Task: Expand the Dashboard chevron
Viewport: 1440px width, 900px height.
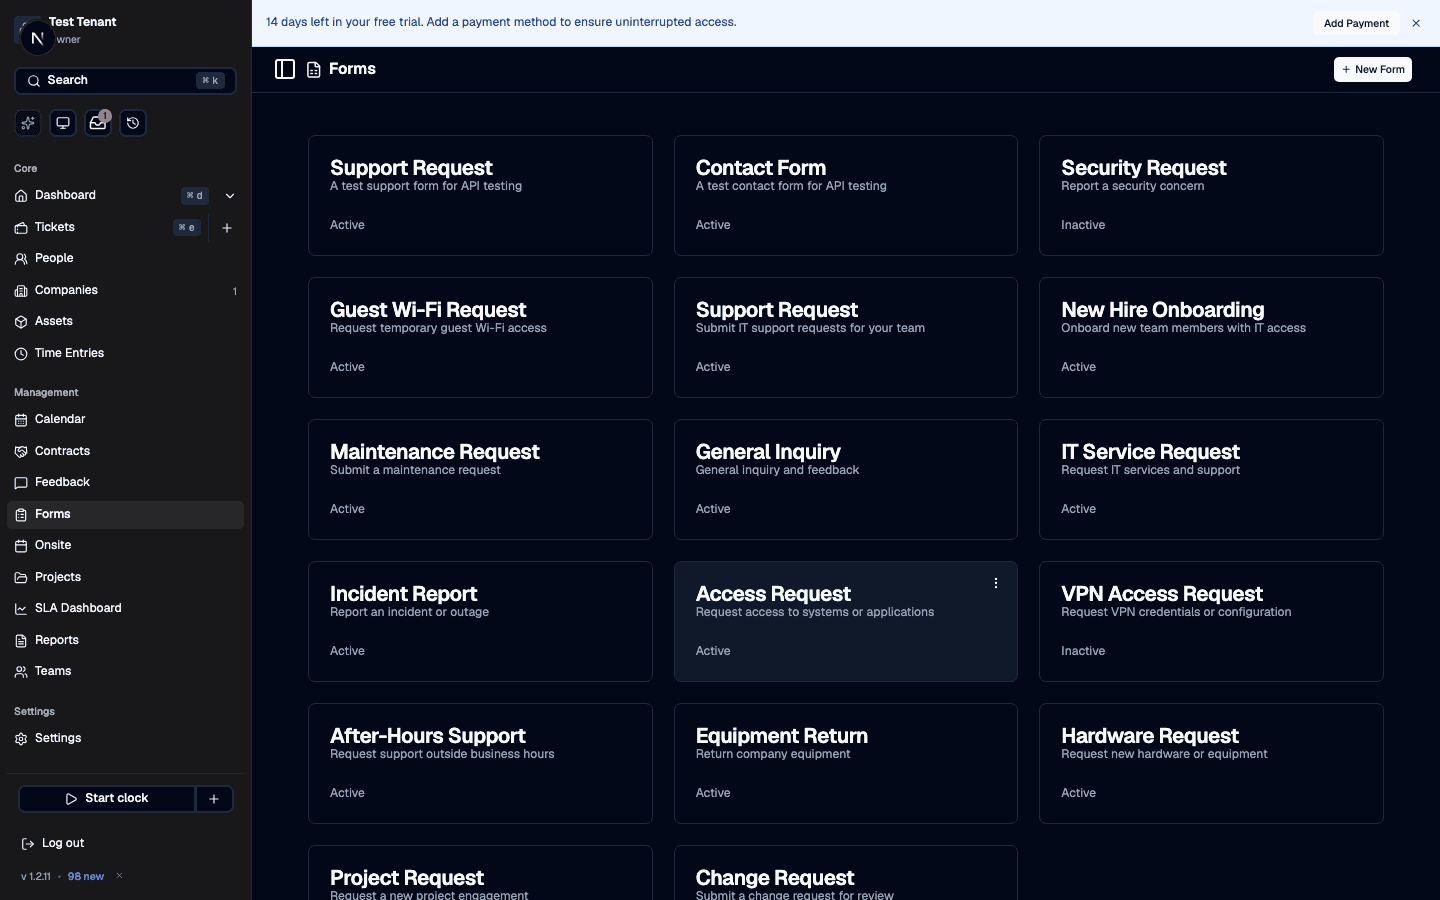Action: tap(230, 196)
